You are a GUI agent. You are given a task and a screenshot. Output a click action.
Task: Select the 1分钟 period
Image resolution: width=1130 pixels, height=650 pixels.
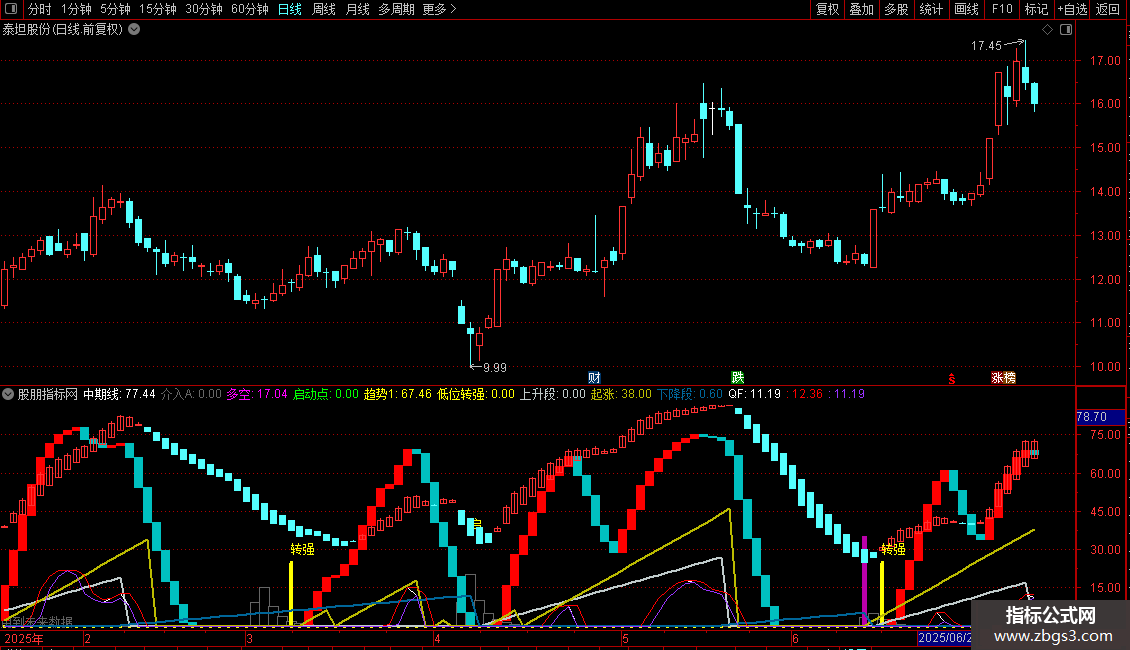point(76,9)
